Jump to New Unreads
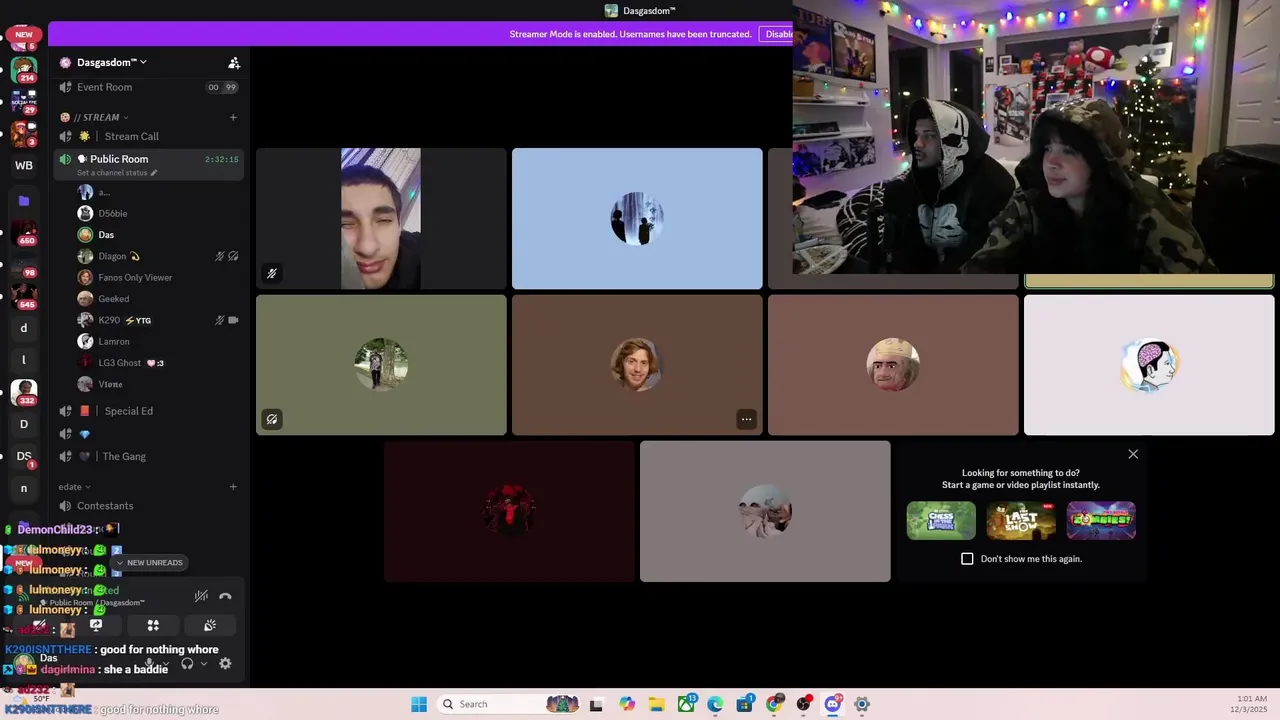 coord(150,563)
